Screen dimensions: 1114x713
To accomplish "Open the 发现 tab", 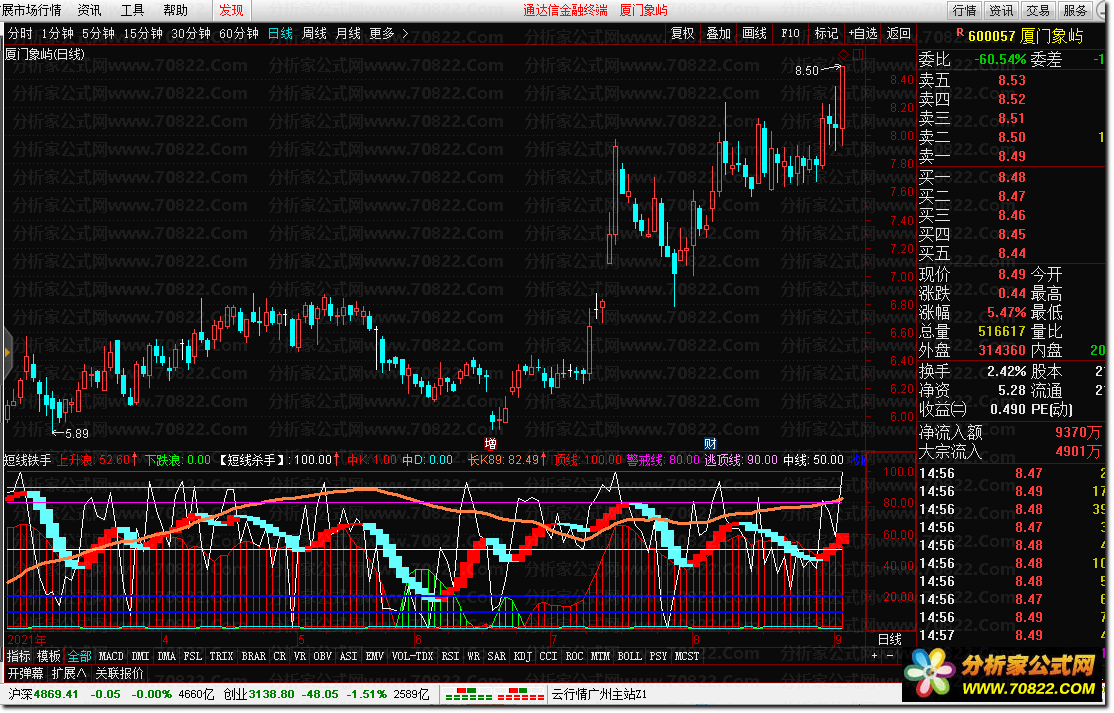I will tap(231, 10).
